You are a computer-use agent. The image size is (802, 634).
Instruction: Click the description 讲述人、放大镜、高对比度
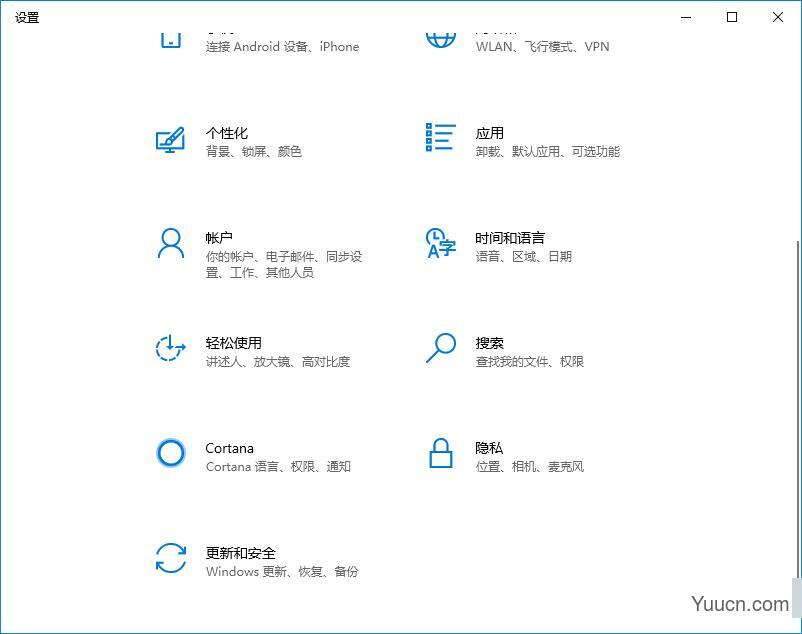[278, 361]
